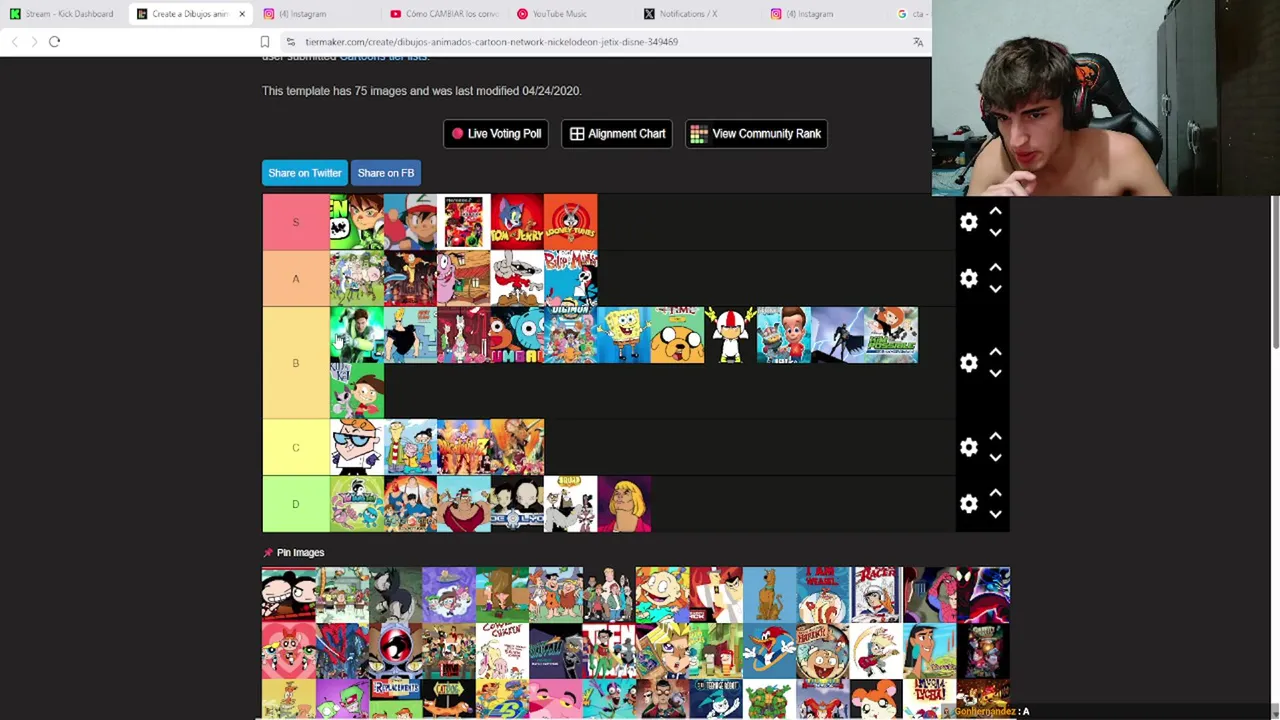The width and height of the screenshot is (1280, 720).
Task: Select Pucca image in unranked pool
Action: [289, 594]
